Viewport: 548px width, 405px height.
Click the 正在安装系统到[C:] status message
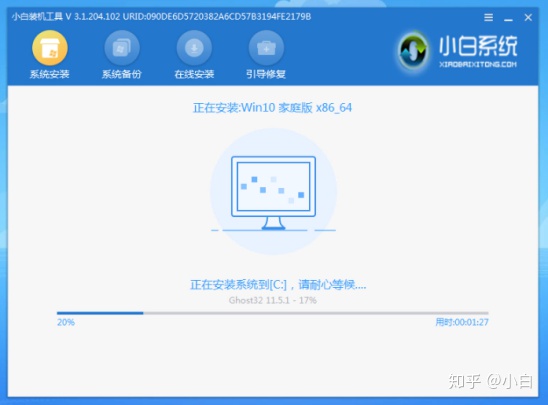(278, 285)
